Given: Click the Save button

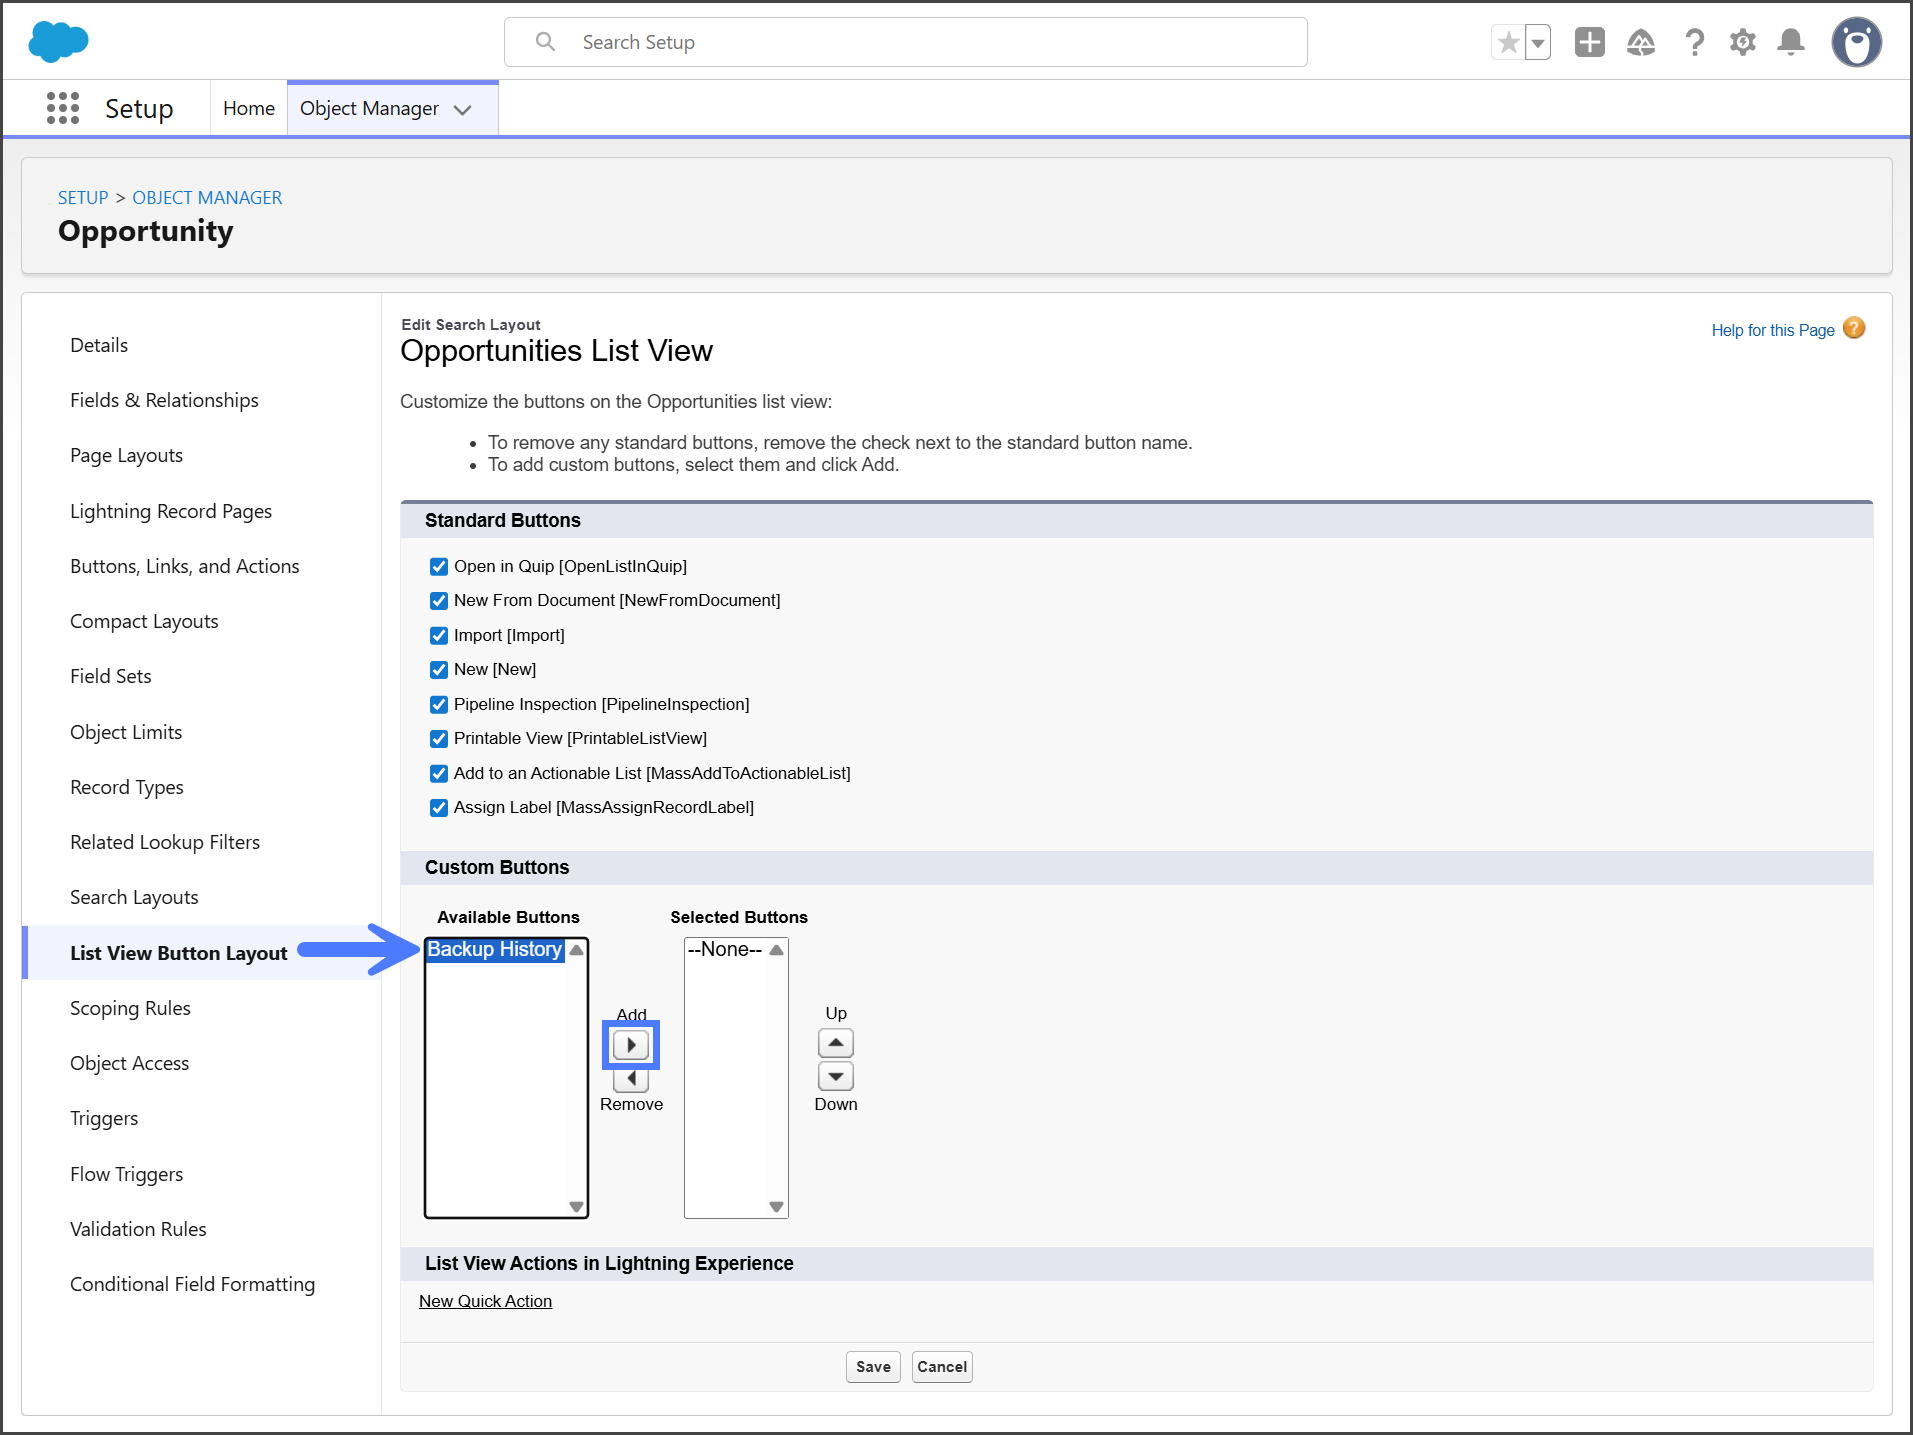Looking at the screenshot, I should pos(873,1367).
